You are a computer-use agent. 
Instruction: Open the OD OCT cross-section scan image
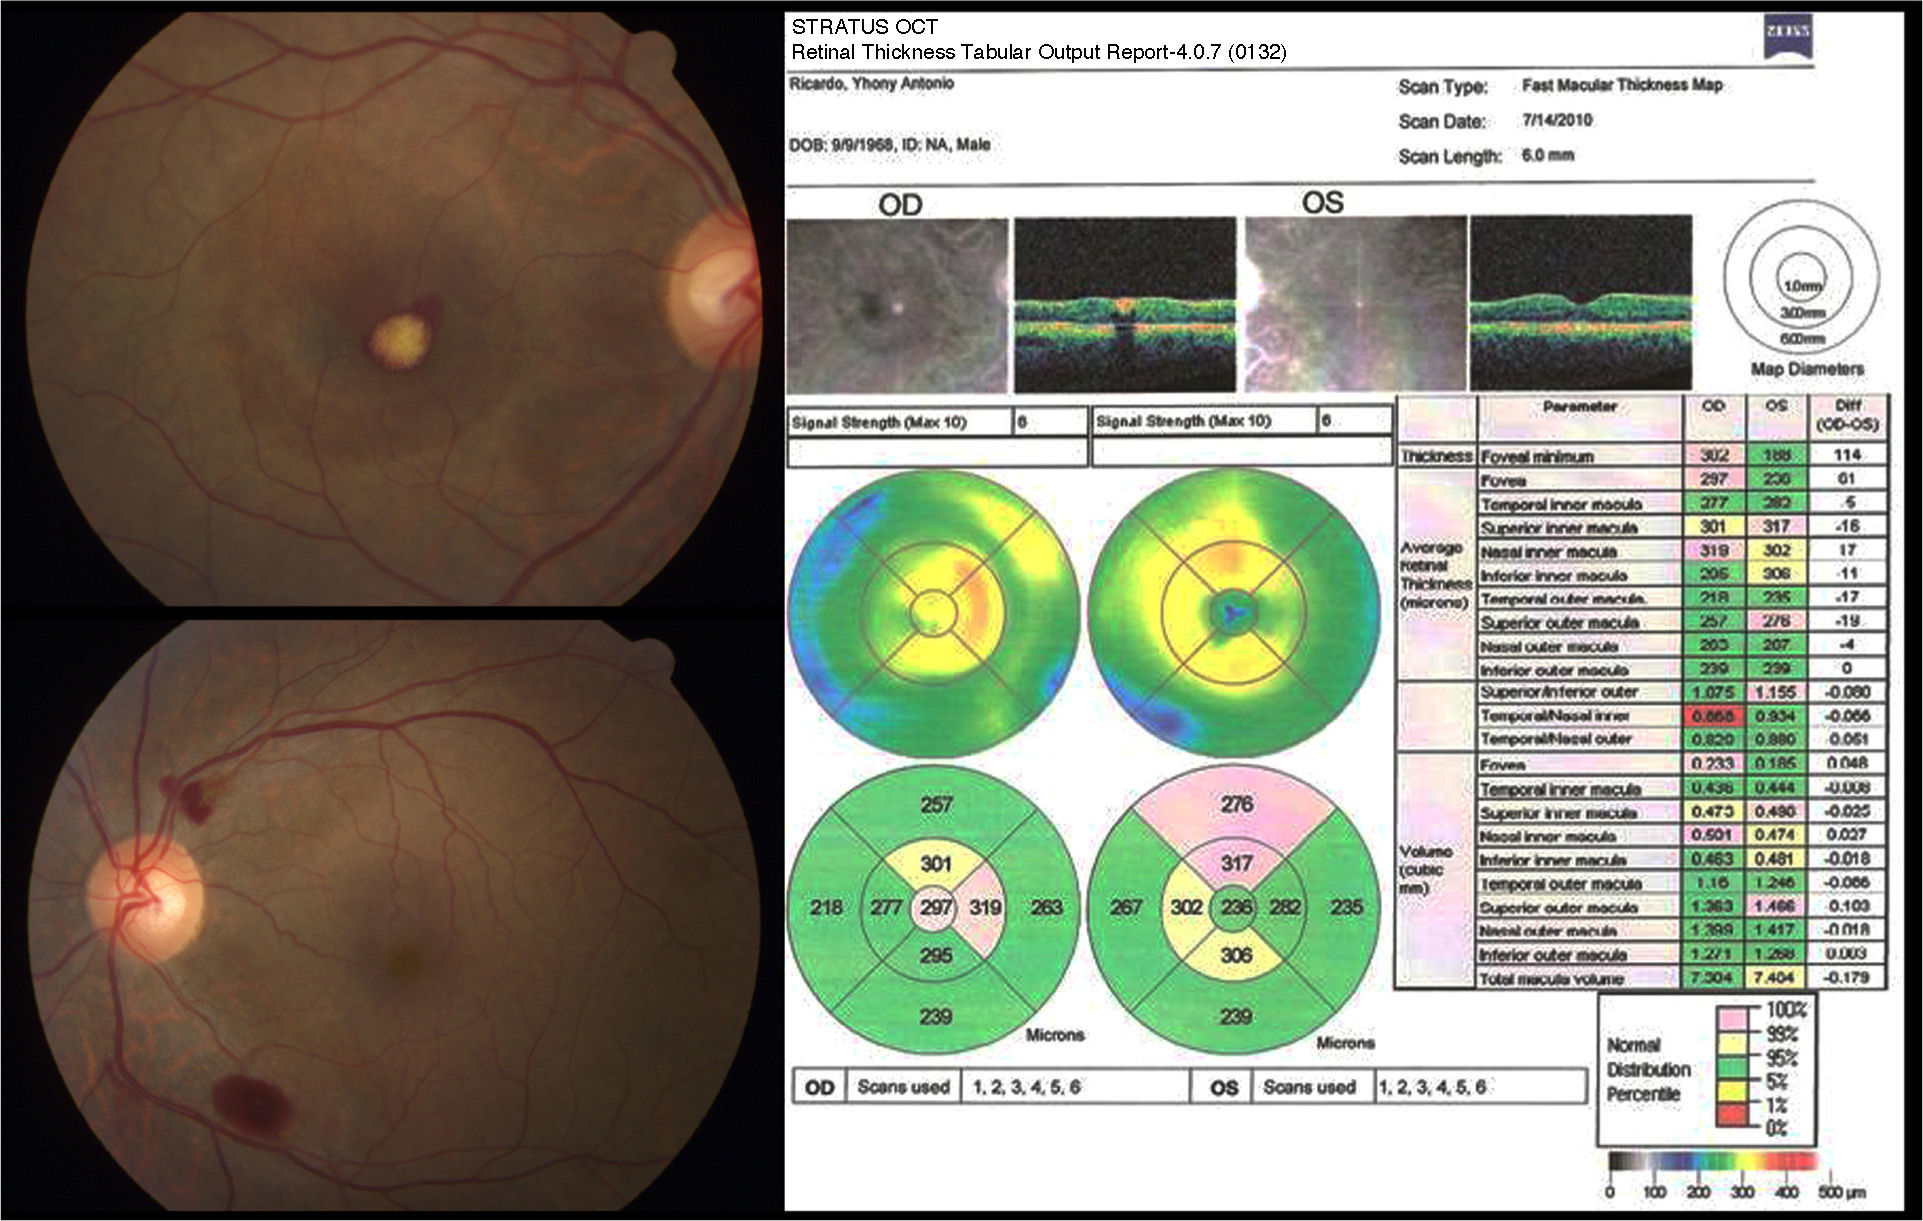click(x=1125, y=305)
